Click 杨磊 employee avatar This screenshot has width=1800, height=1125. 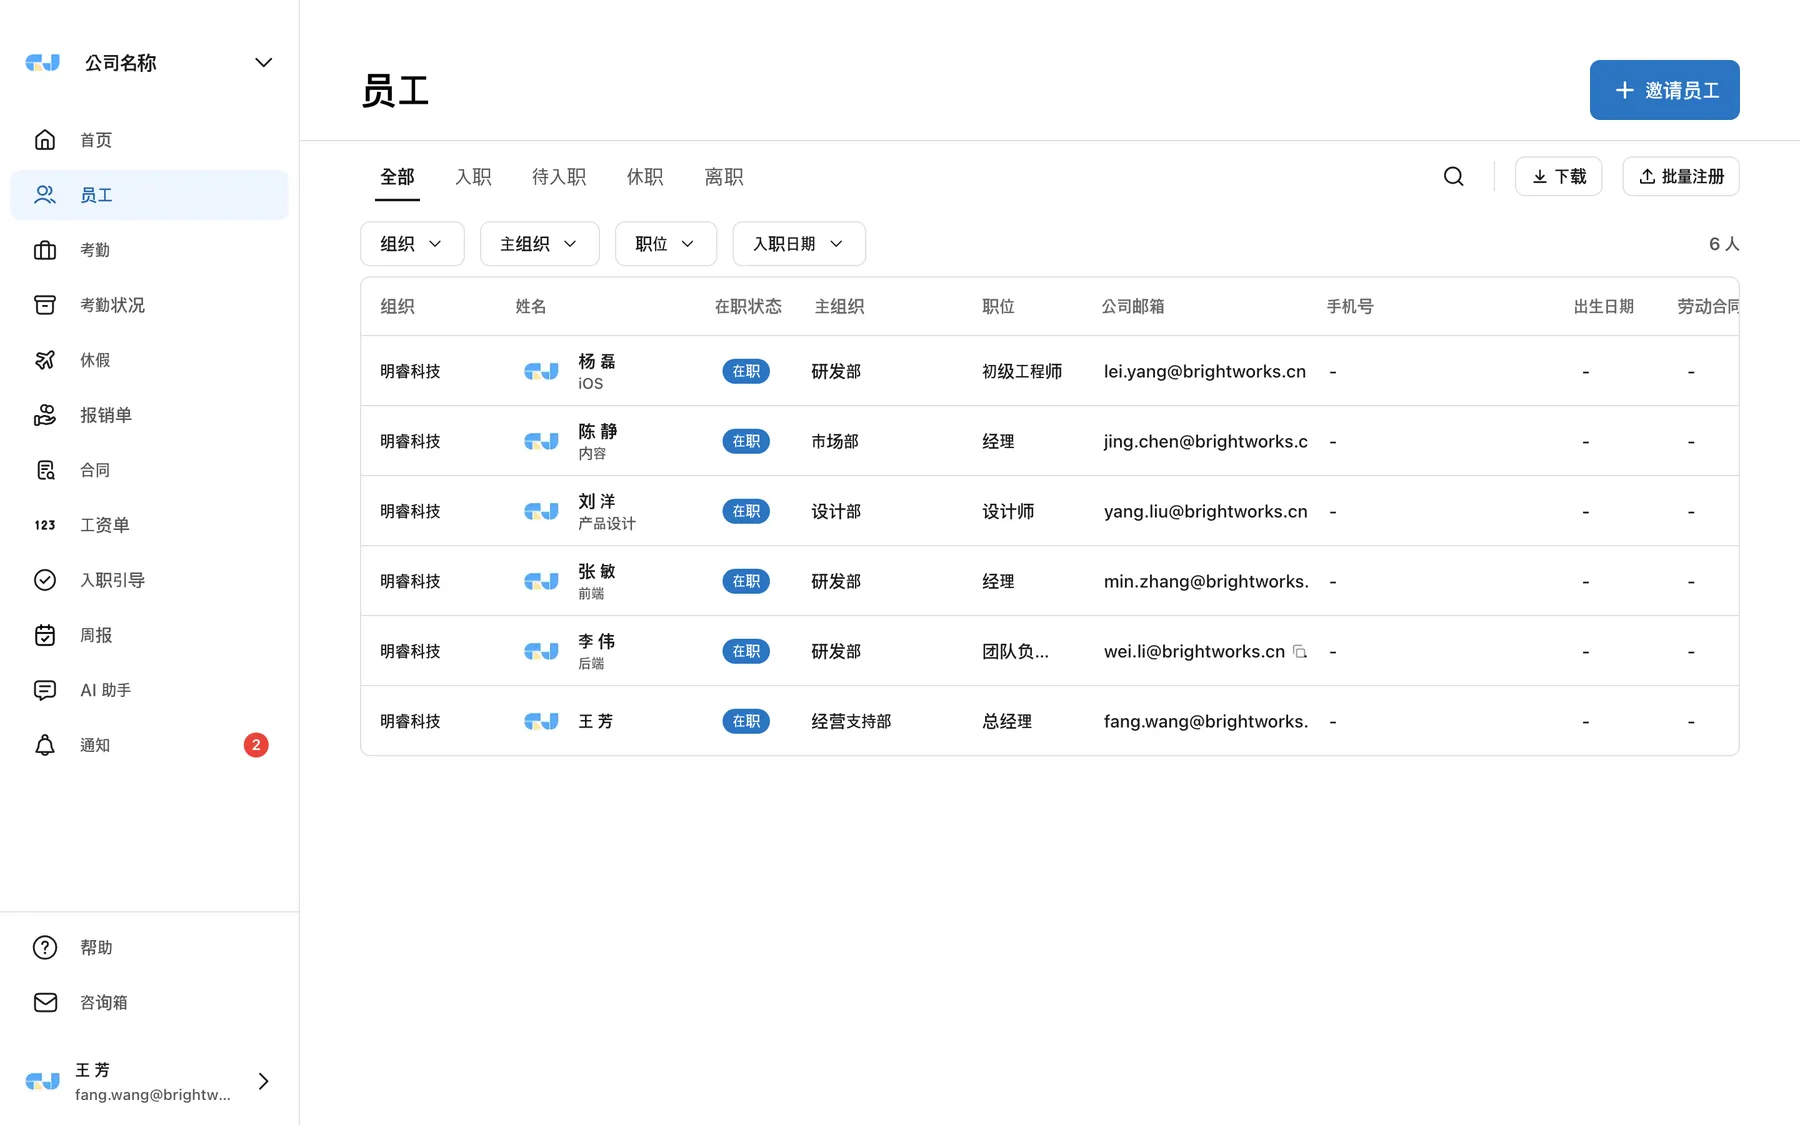pos(541,371)
